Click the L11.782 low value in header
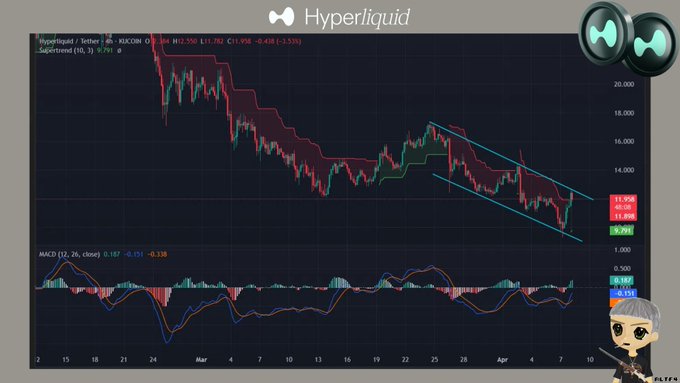This screenshot has height=383, width=680. 212,41
